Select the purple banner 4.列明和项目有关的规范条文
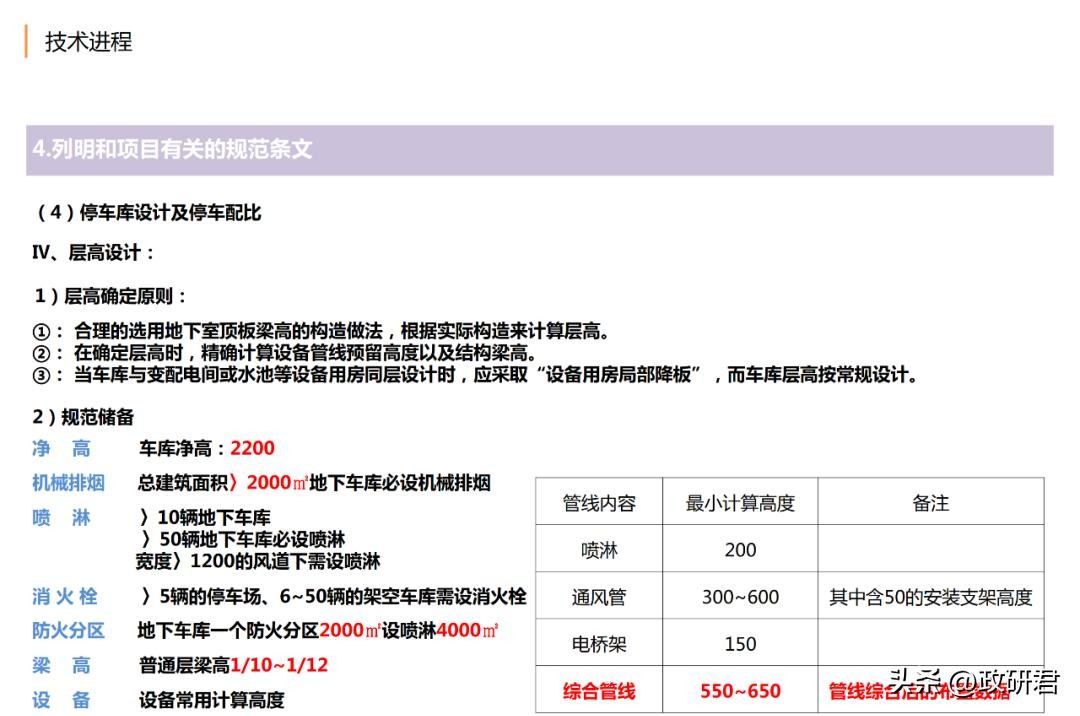The width and height of the screenshot is (1080, 716). click(x=539, y=150)
